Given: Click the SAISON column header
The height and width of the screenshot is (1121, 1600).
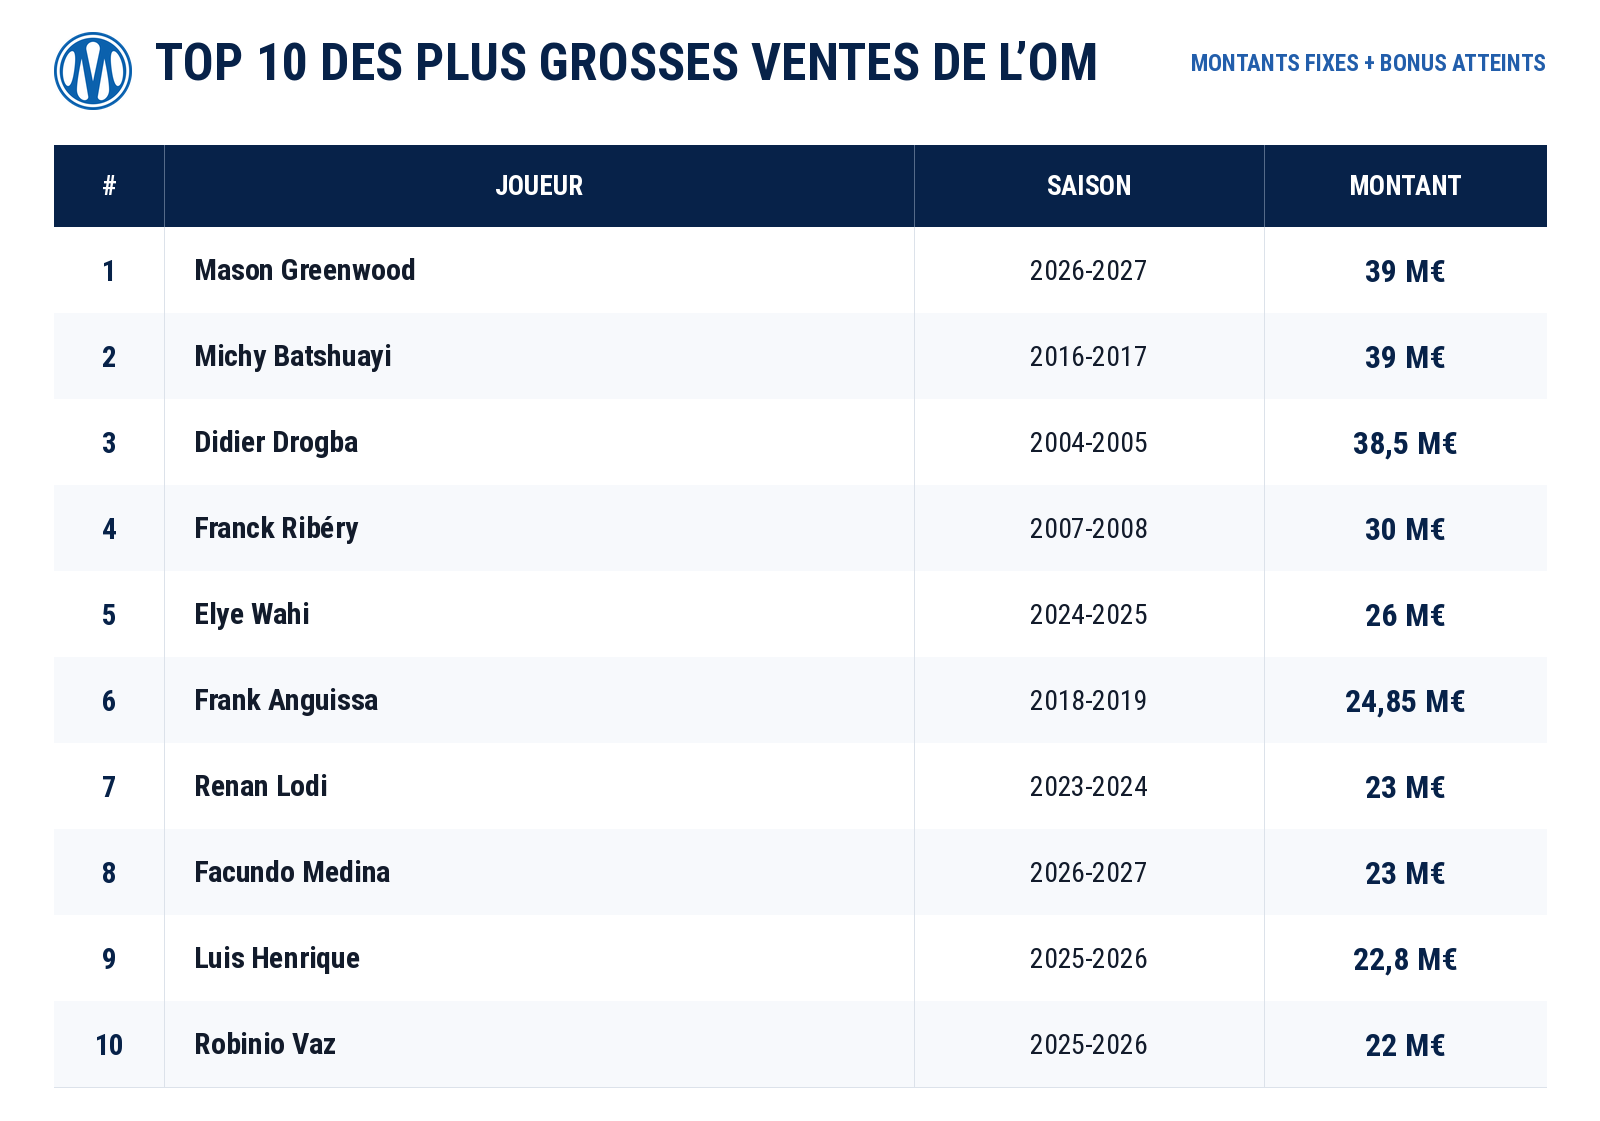Looking at the screenshot, I should [x=1089, y=186].
